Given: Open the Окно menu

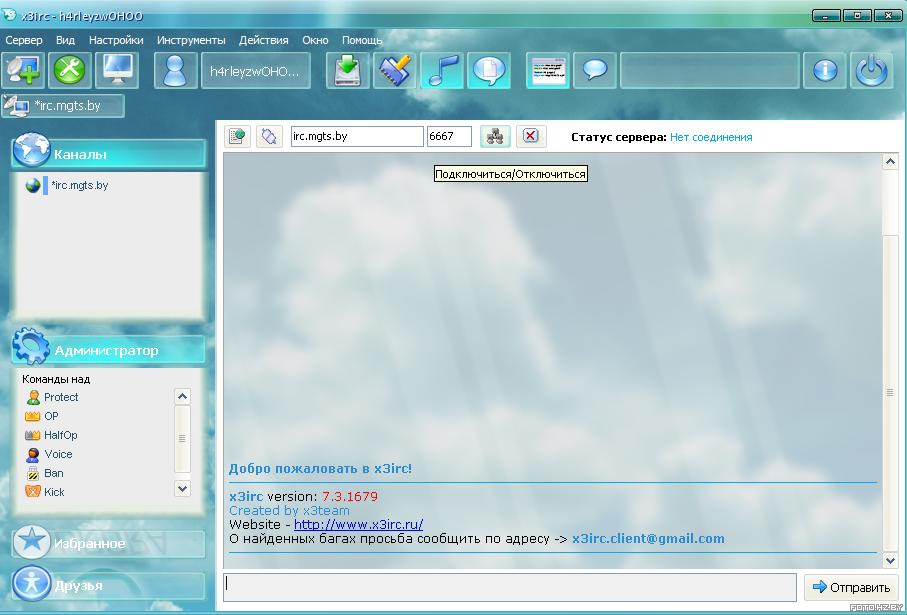Looking at the screenshot, I should pos(315,40).
